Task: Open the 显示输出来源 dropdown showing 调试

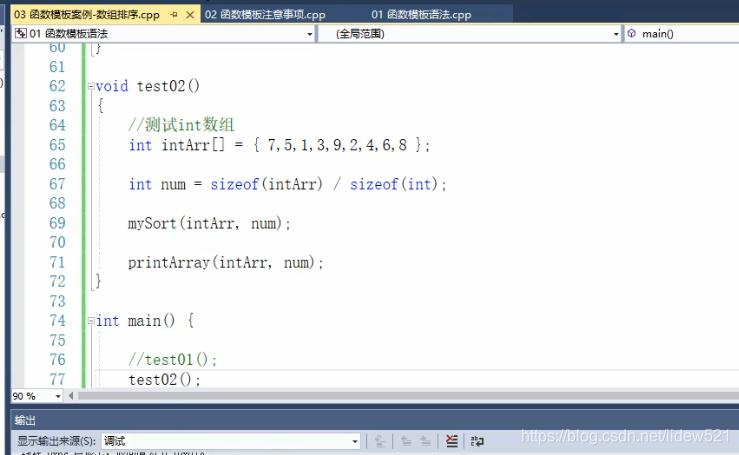Action: pos(230,441)
